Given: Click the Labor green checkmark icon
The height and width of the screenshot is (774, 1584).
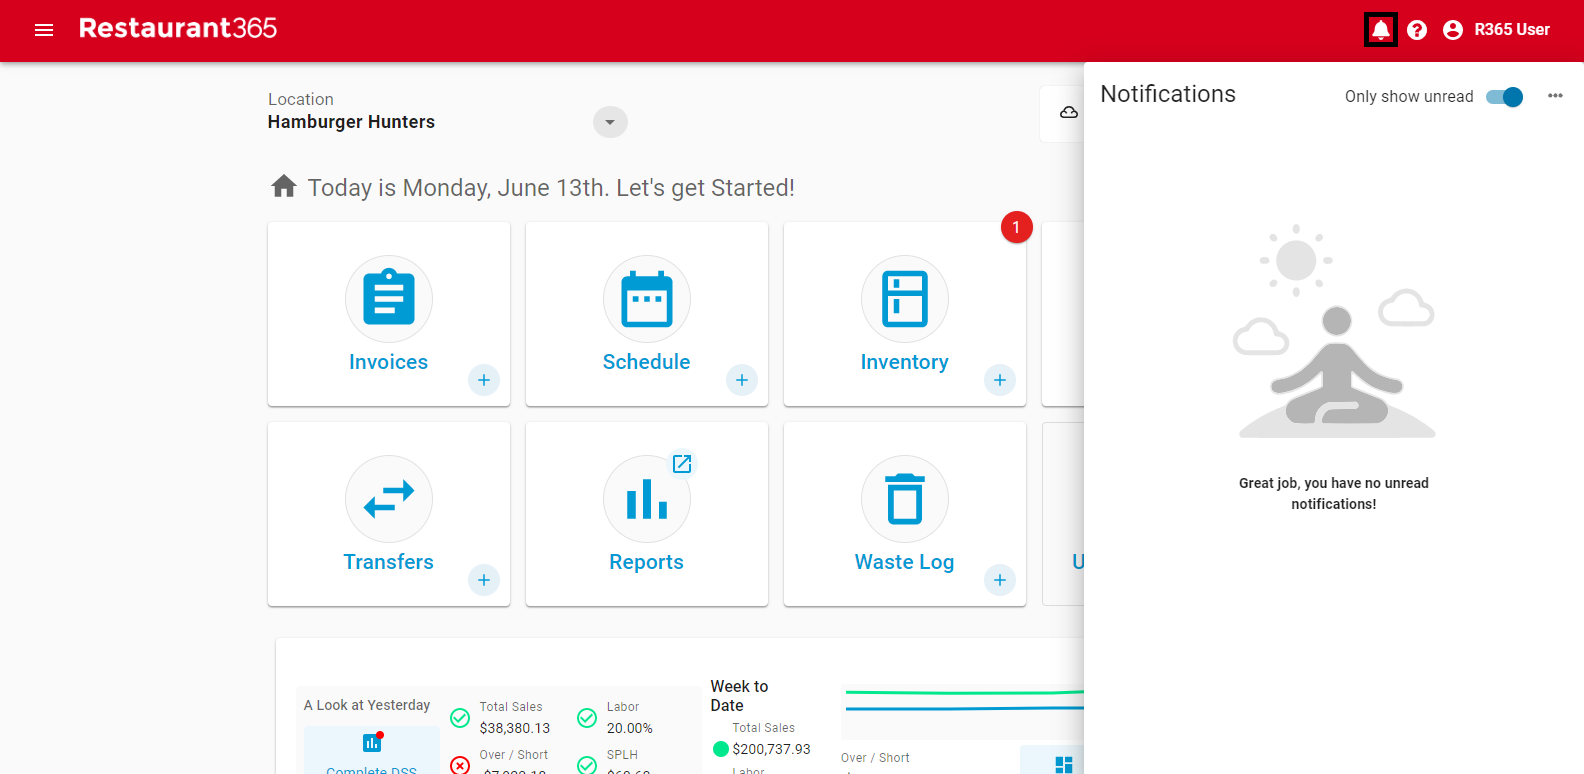Looking at the screenshot, I should [587, 717].
